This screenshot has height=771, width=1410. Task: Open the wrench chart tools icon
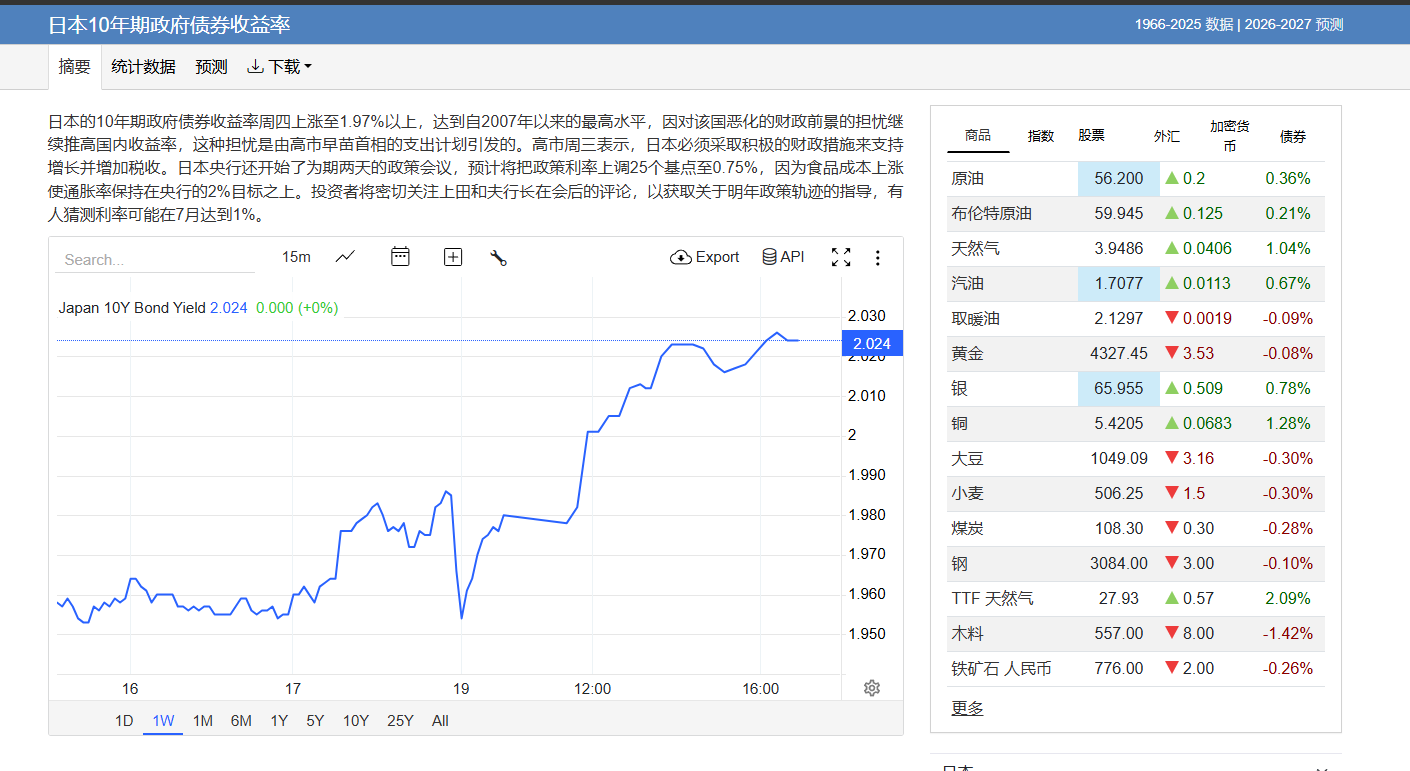(x=498, y=258)
